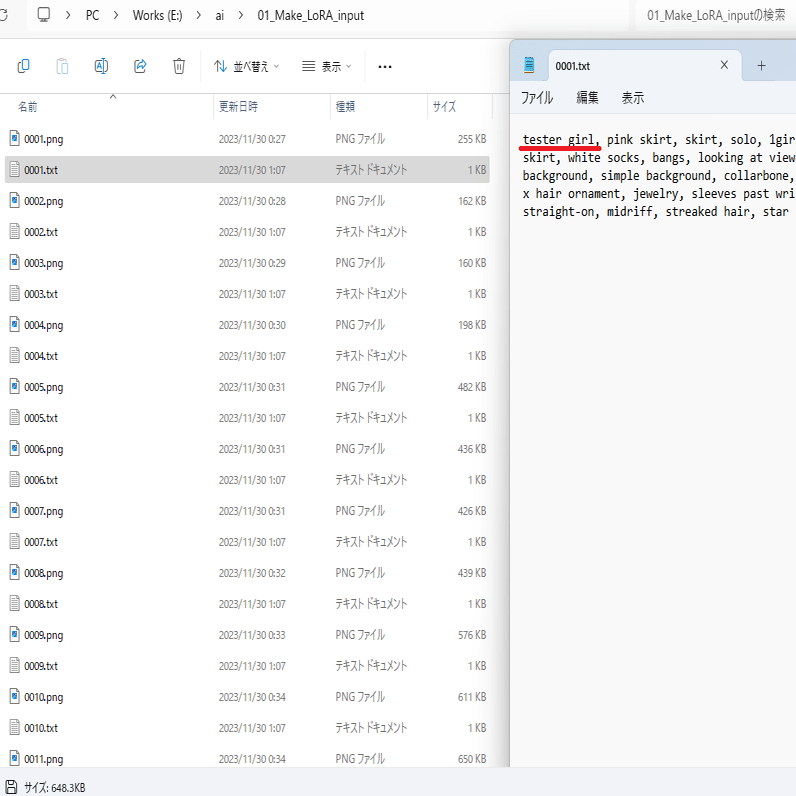Click the 0011.png file icon

(15, 758)
